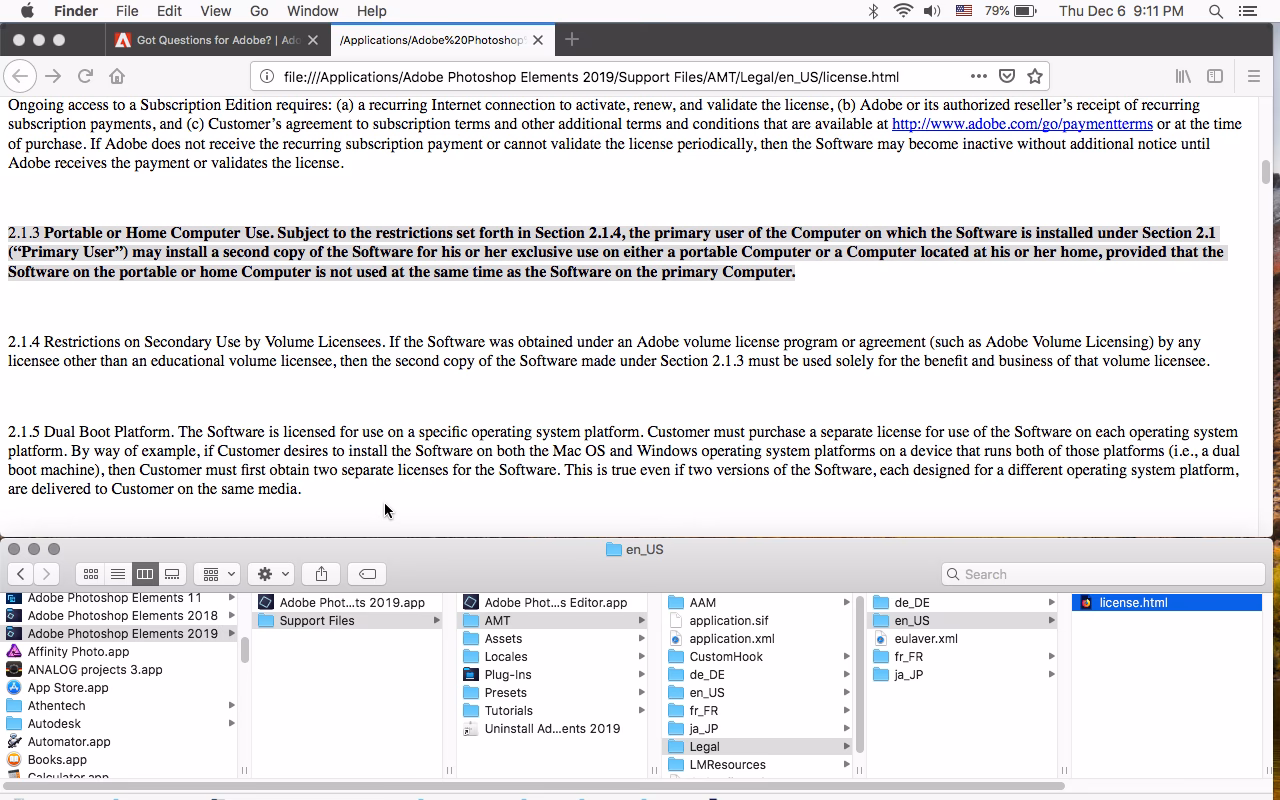The image size is (1280, 800).
Task: Switch Finder to list view
Action: tap(118, 574)
